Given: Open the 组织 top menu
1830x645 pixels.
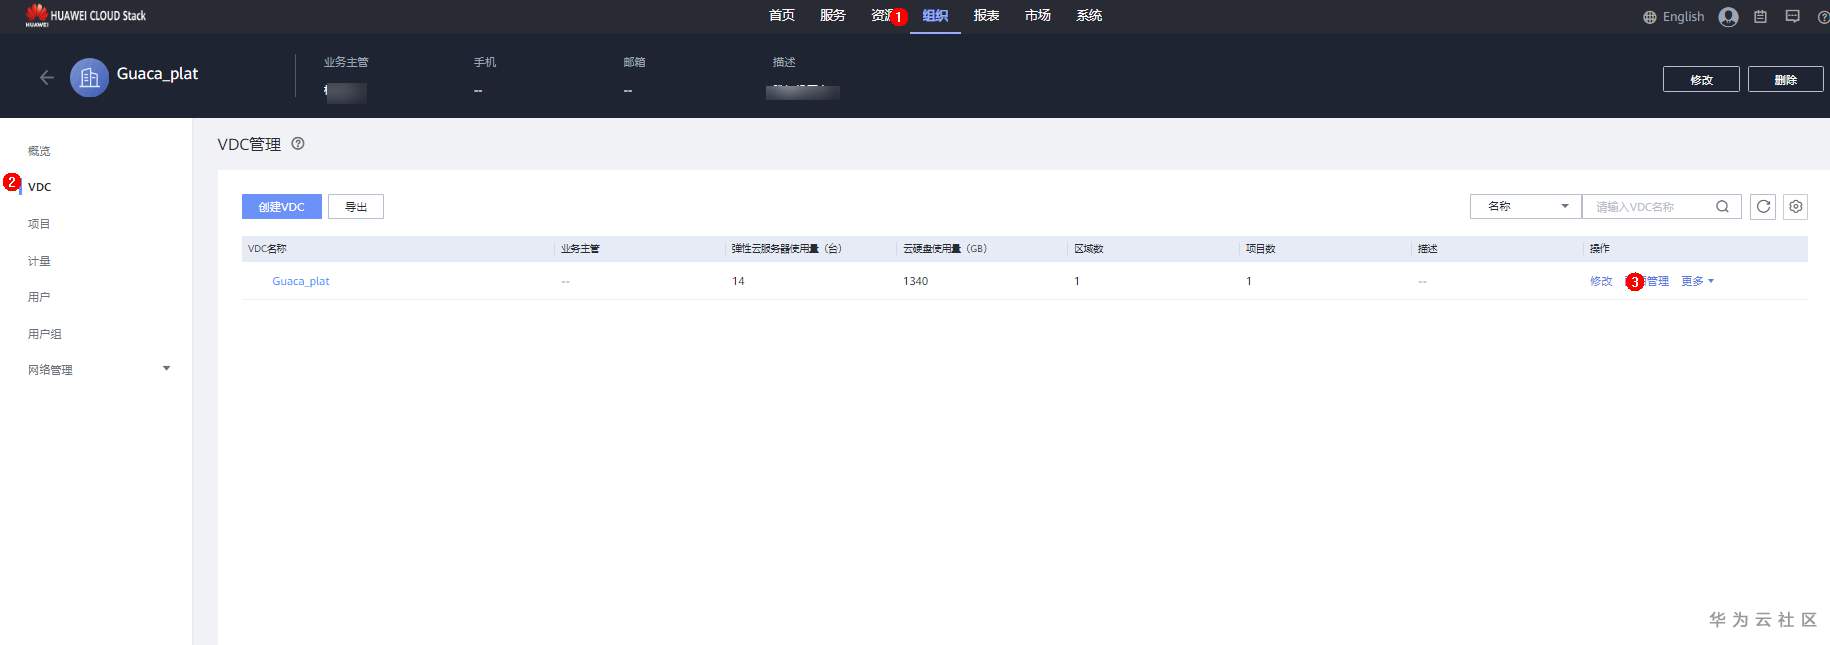Looking at the screenshot, I should (x=935, y=15).
